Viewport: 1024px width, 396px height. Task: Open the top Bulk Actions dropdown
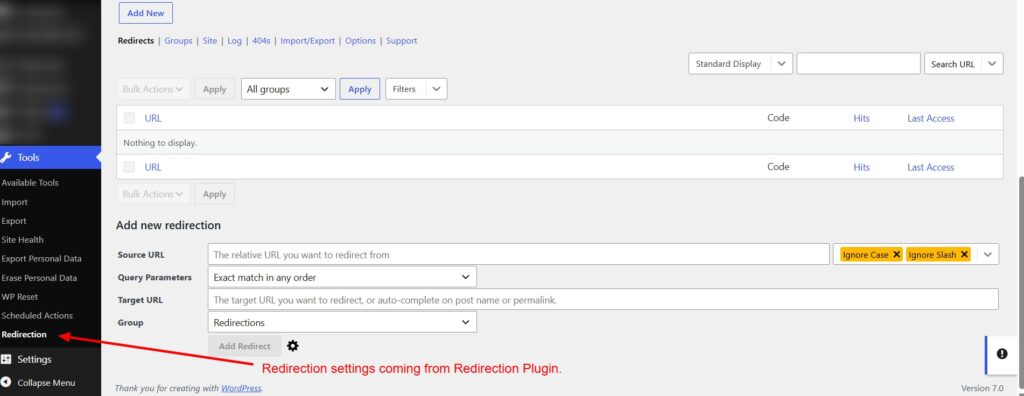(153, 89)
